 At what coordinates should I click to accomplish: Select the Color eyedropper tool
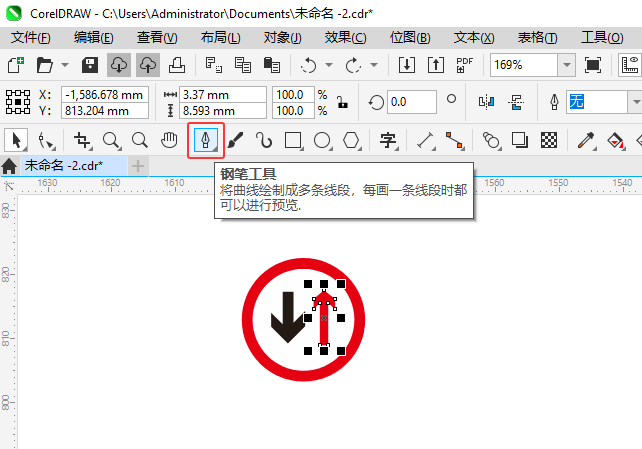586,141
